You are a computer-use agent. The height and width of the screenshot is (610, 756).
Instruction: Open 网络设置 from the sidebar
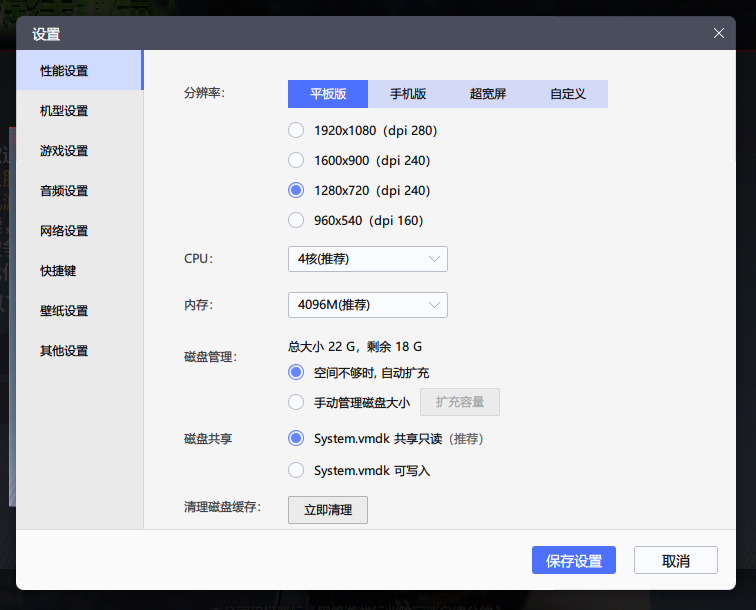[64, 231]
